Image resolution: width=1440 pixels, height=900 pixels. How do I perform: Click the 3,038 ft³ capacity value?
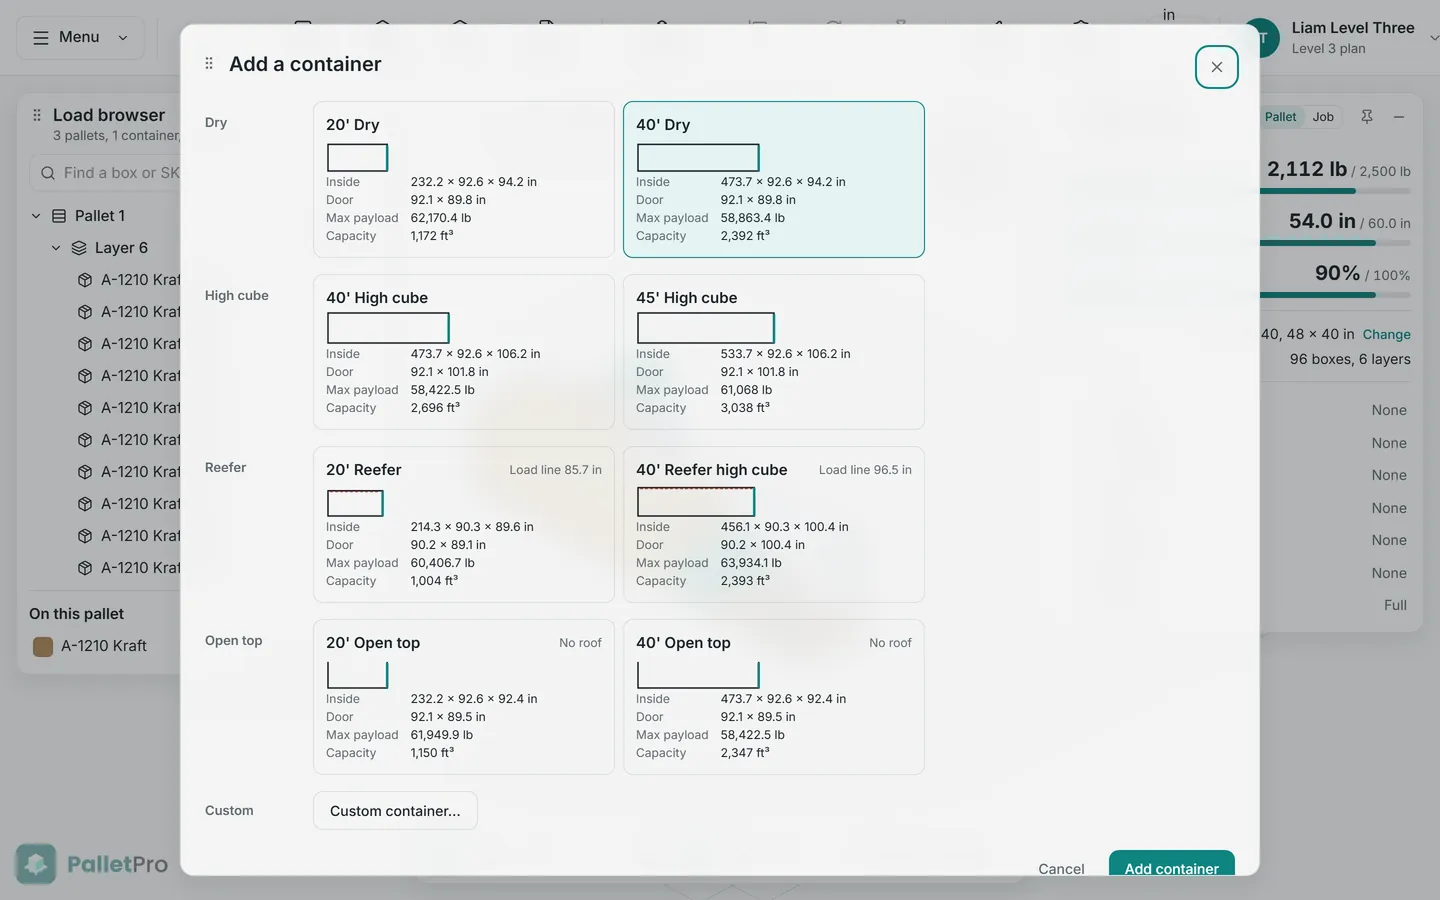(x=745, y=408)
